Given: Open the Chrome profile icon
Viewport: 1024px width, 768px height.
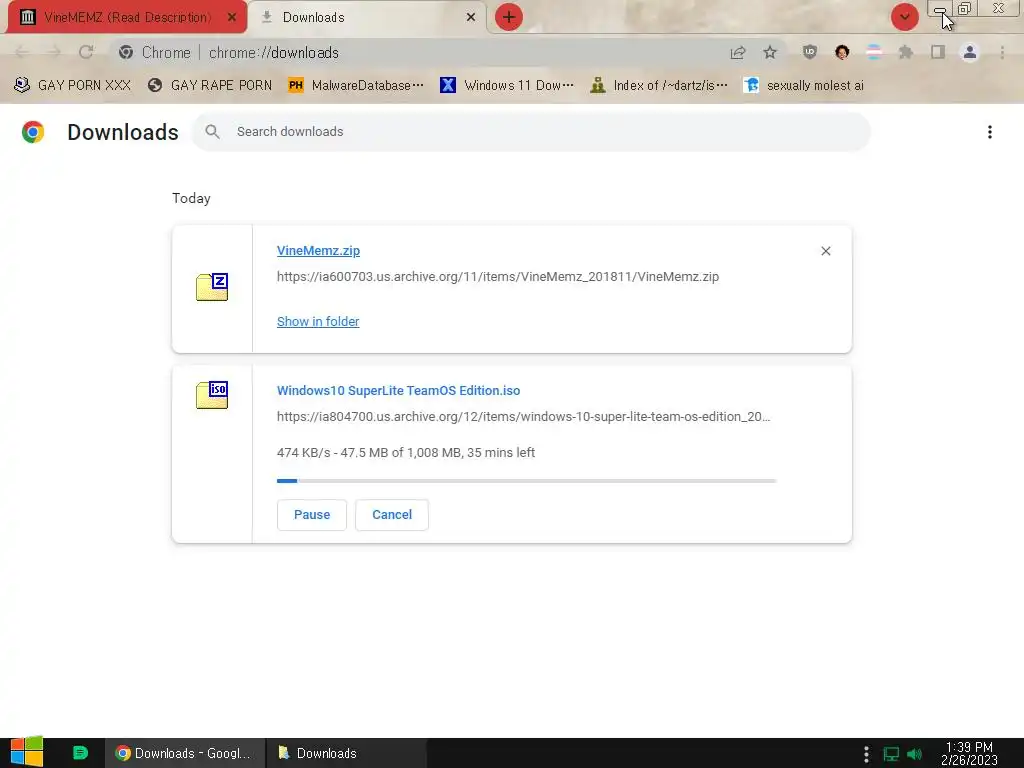Looking at the screenshot, I should coord(970,52).
